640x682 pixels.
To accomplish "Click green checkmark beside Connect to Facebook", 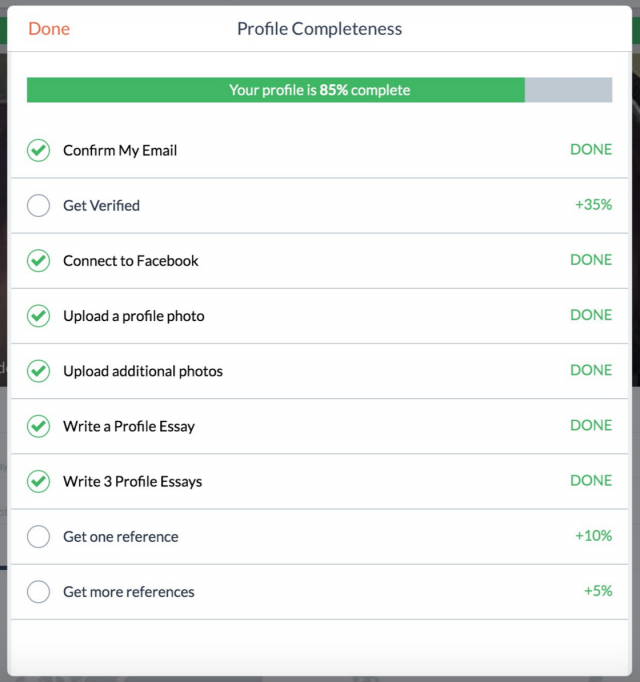I will (38, 261).
